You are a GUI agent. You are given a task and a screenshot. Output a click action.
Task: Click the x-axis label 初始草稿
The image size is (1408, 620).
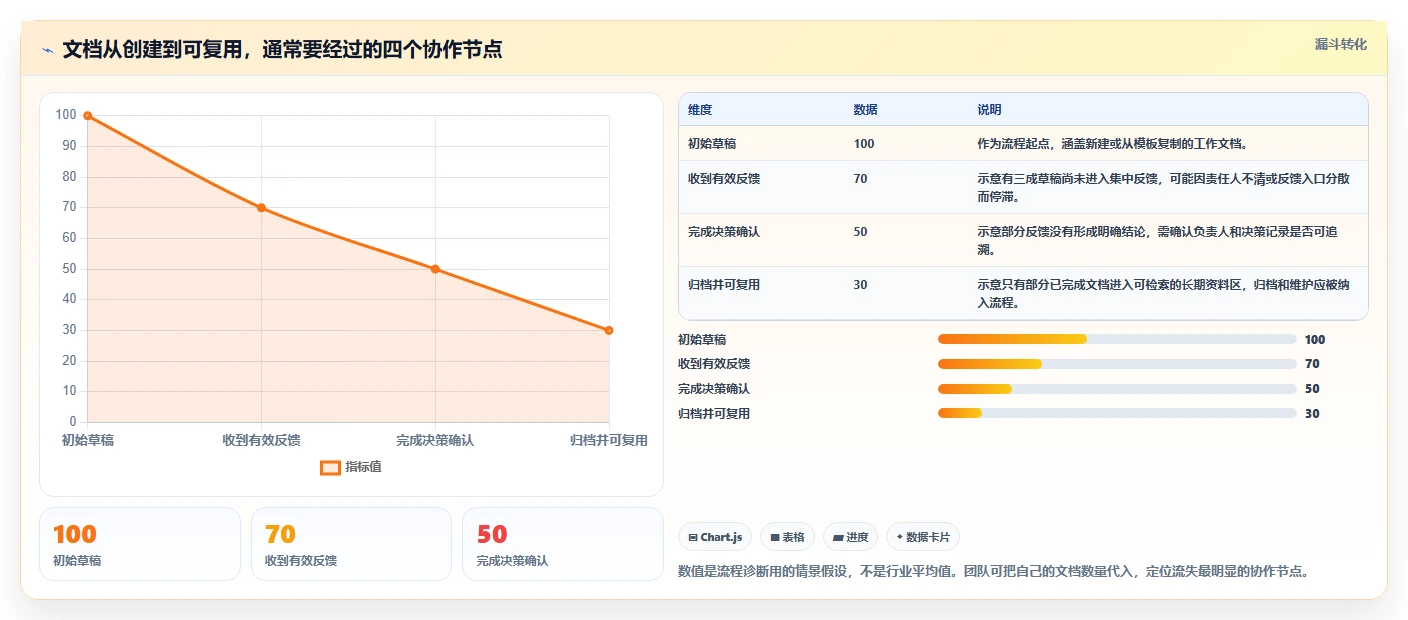(88, 440)
